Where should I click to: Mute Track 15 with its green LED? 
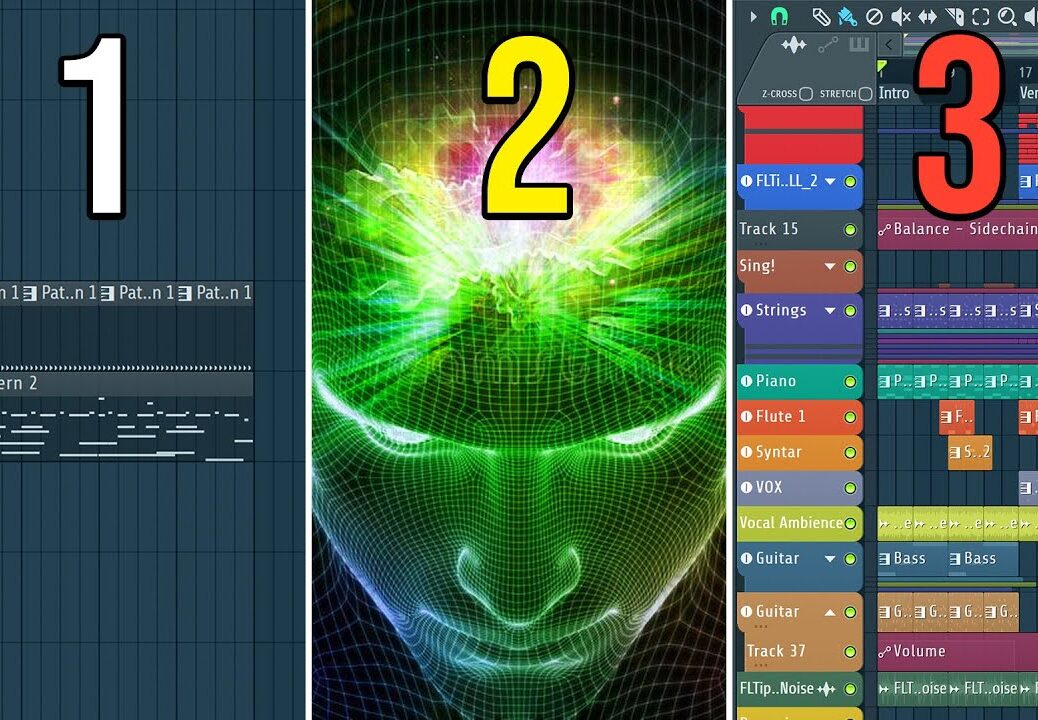tap(851, 230)
